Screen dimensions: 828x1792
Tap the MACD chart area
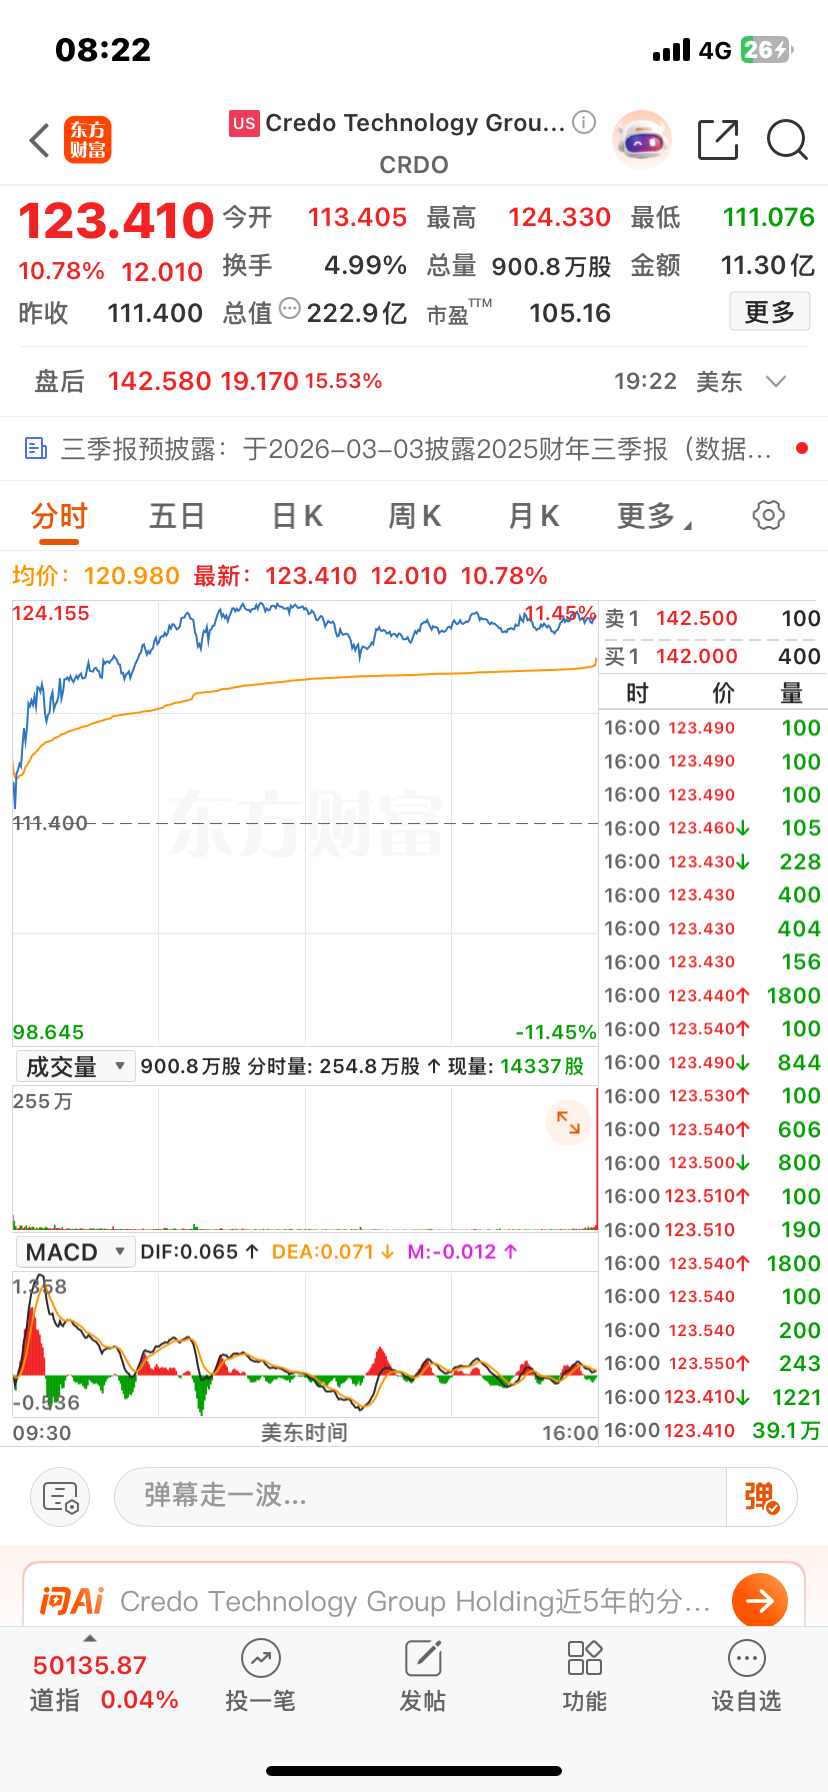pos(305,1345)
